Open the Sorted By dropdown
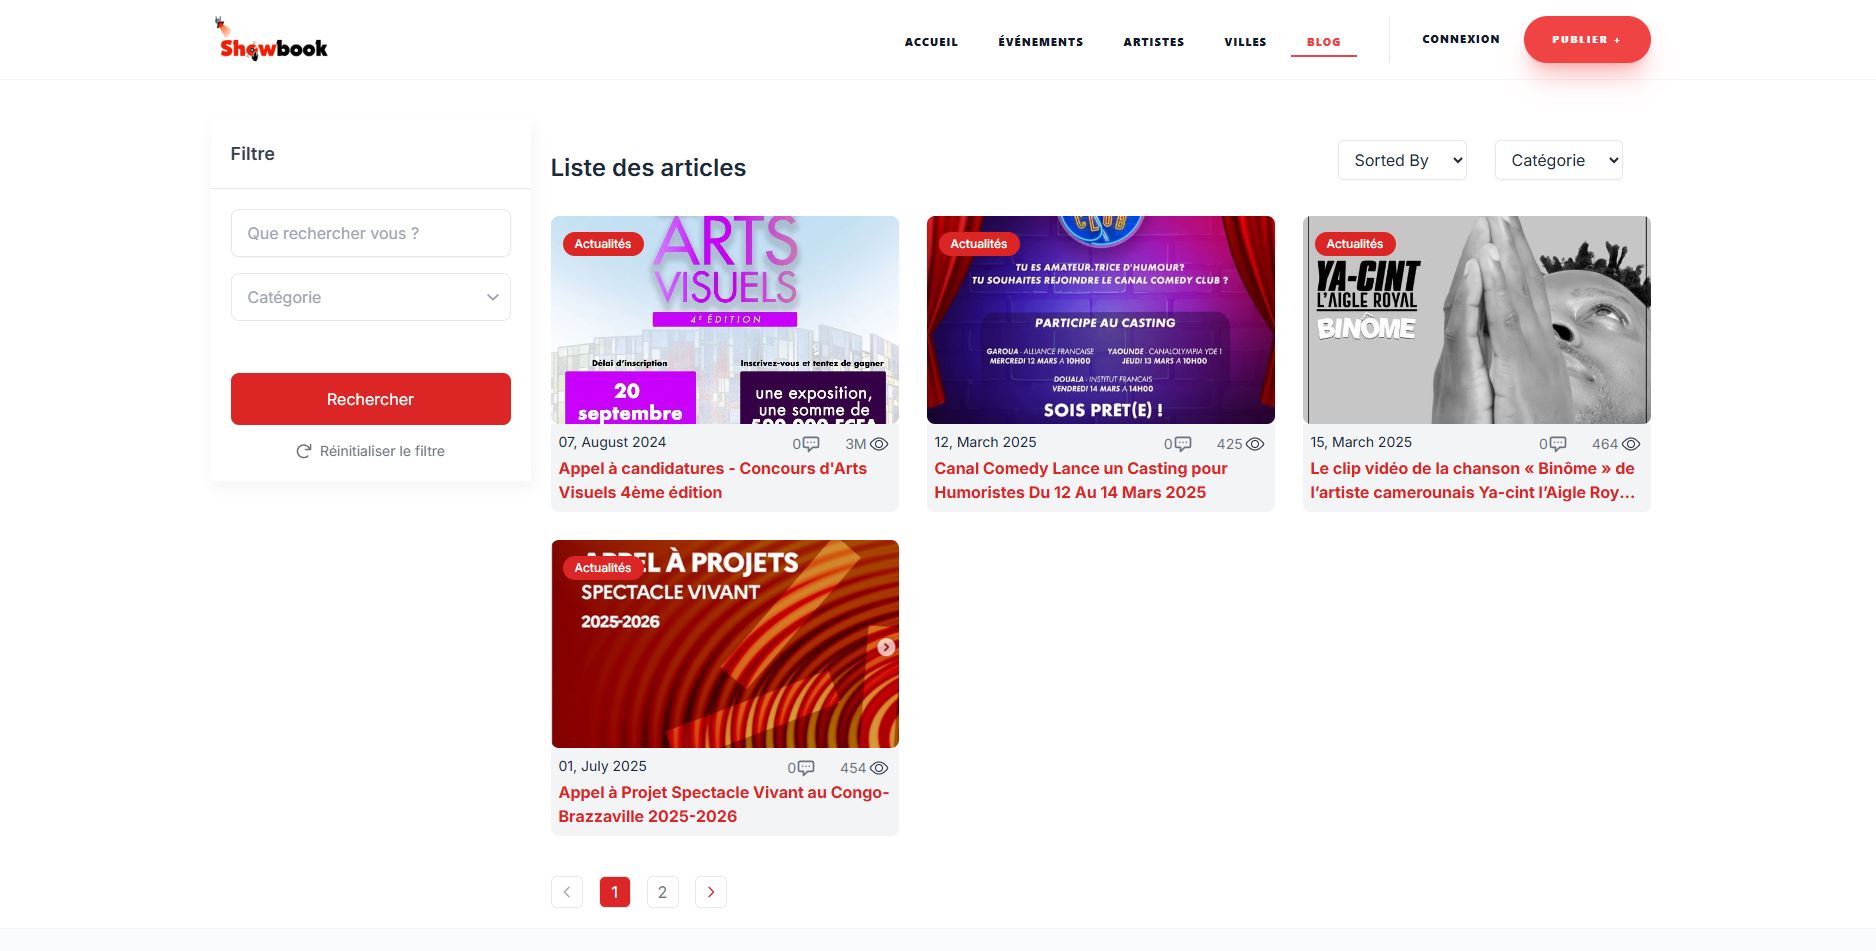Image resolution: width=1876 pixels, height=951 pixels. point(1402,160)
